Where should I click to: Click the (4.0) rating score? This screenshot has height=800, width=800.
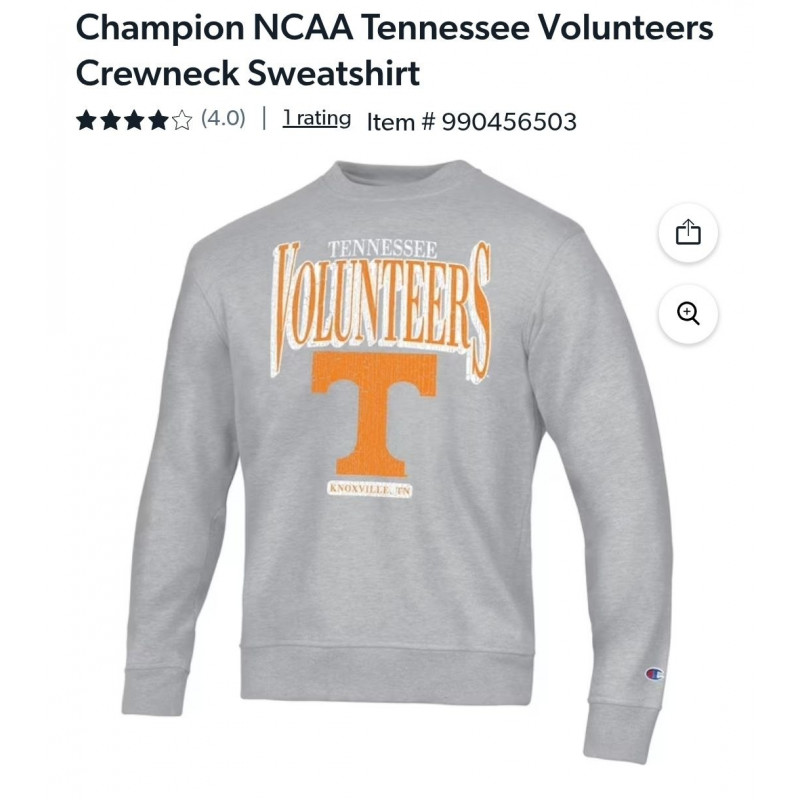(223, 119)
